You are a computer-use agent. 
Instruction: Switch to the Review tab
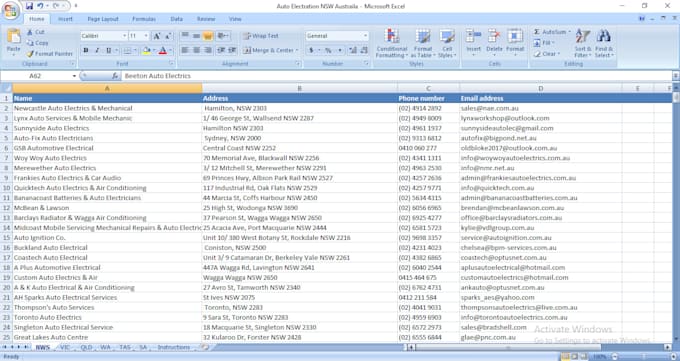pyautogui.click(x=206, y=19)
